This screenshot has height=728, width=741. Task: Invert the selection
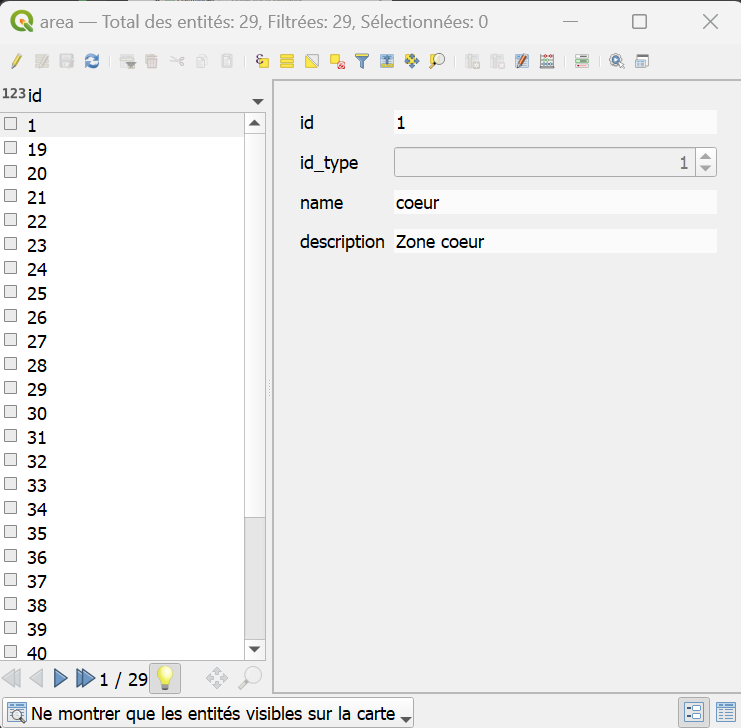tap(312, 61)
